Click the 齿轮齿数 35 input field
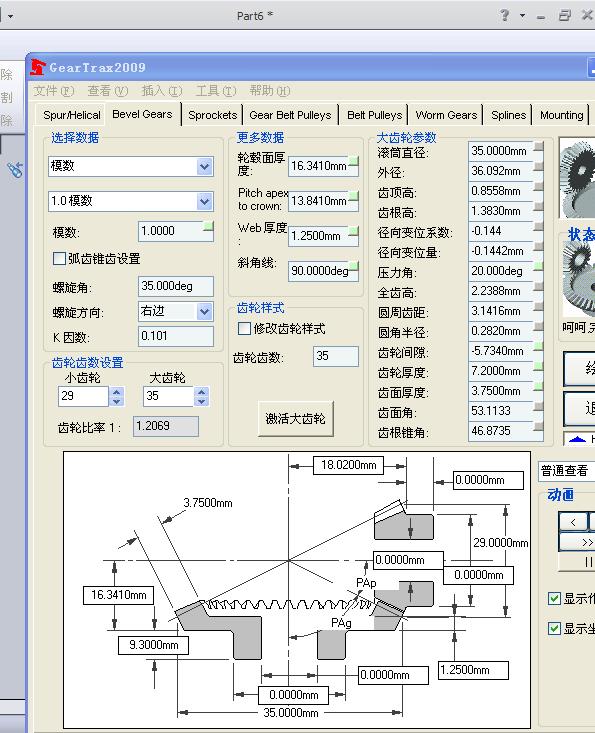 pyautogui.click(x=336, y=356)
